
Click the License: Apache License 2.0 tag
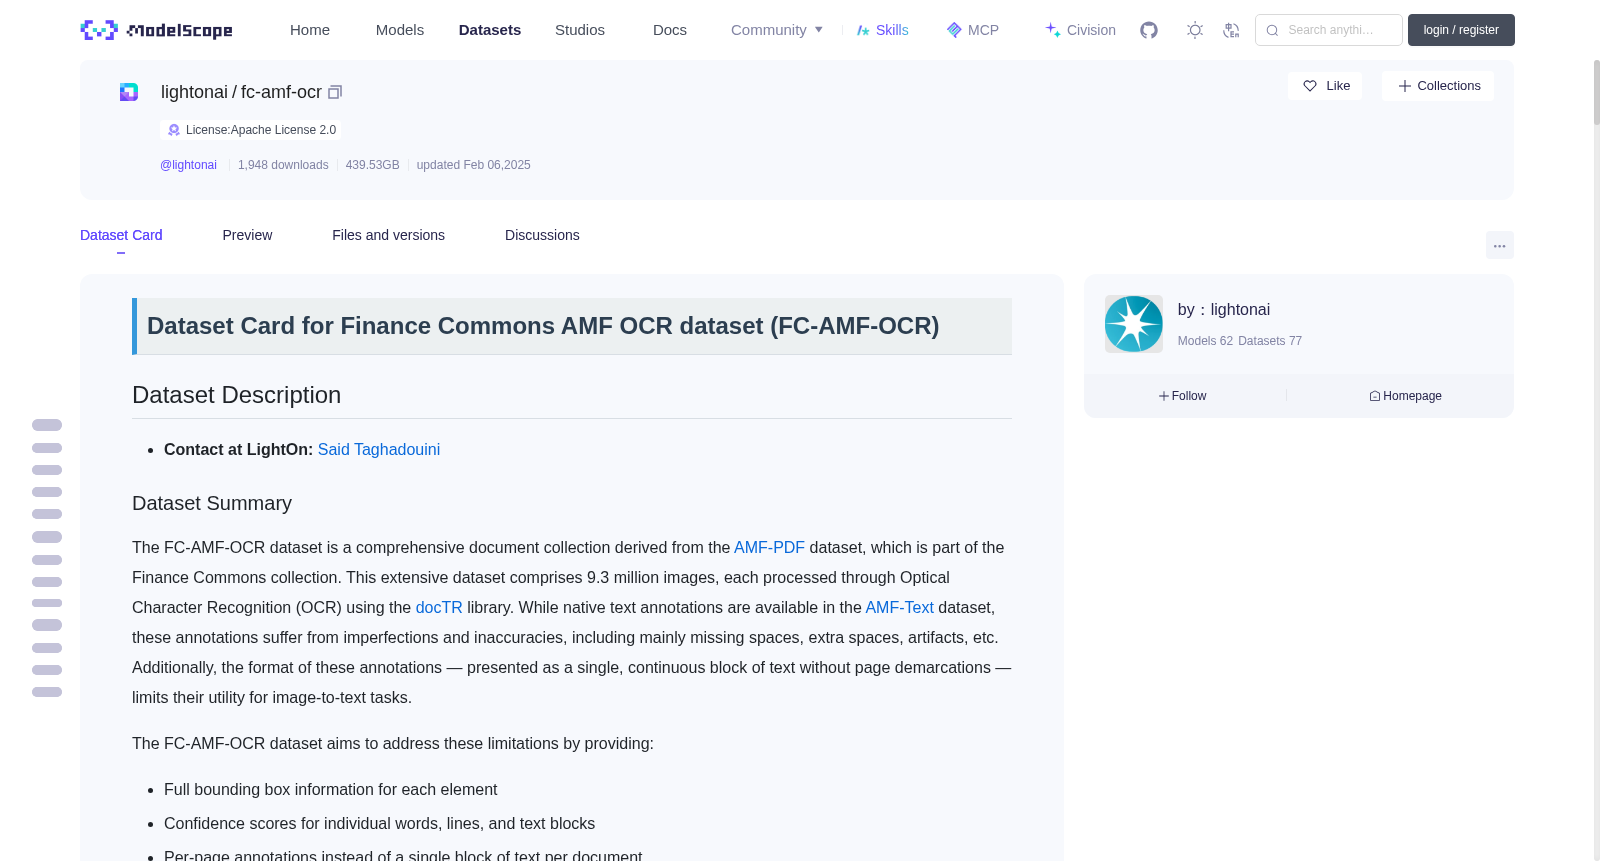tap(251, 130)
